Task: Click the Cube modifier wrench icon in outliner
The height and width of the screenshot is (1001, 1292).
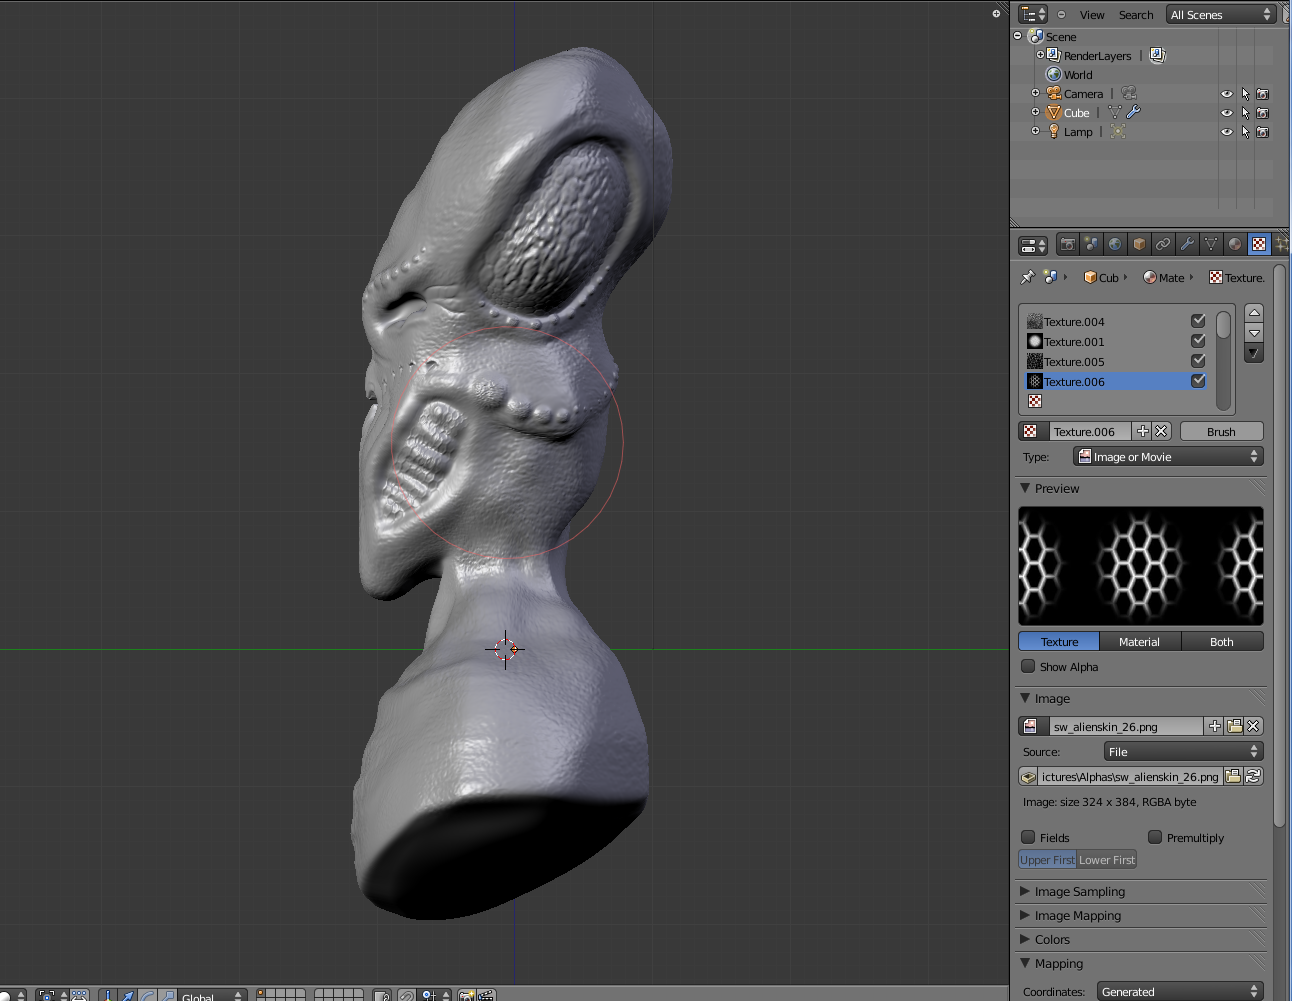Action: [1133, 112]
